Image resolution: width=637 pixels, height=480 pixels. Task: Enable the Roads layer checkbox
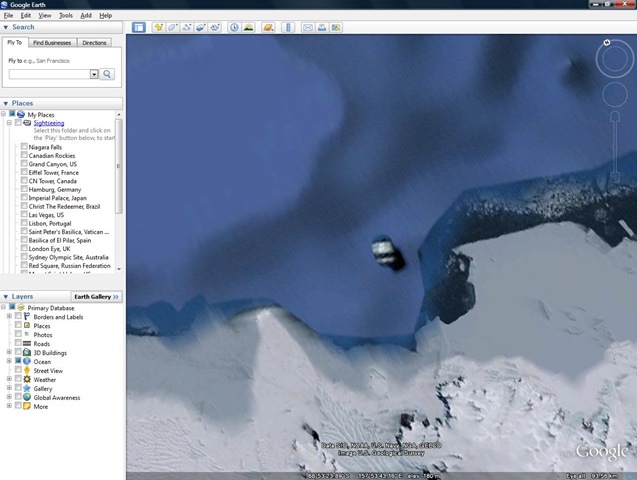(x=18, y=342)
